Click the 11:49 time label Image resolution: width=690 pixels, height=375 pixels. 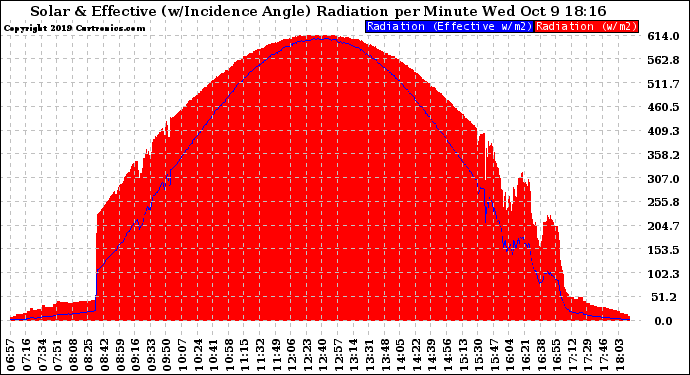tap(276, 355)
